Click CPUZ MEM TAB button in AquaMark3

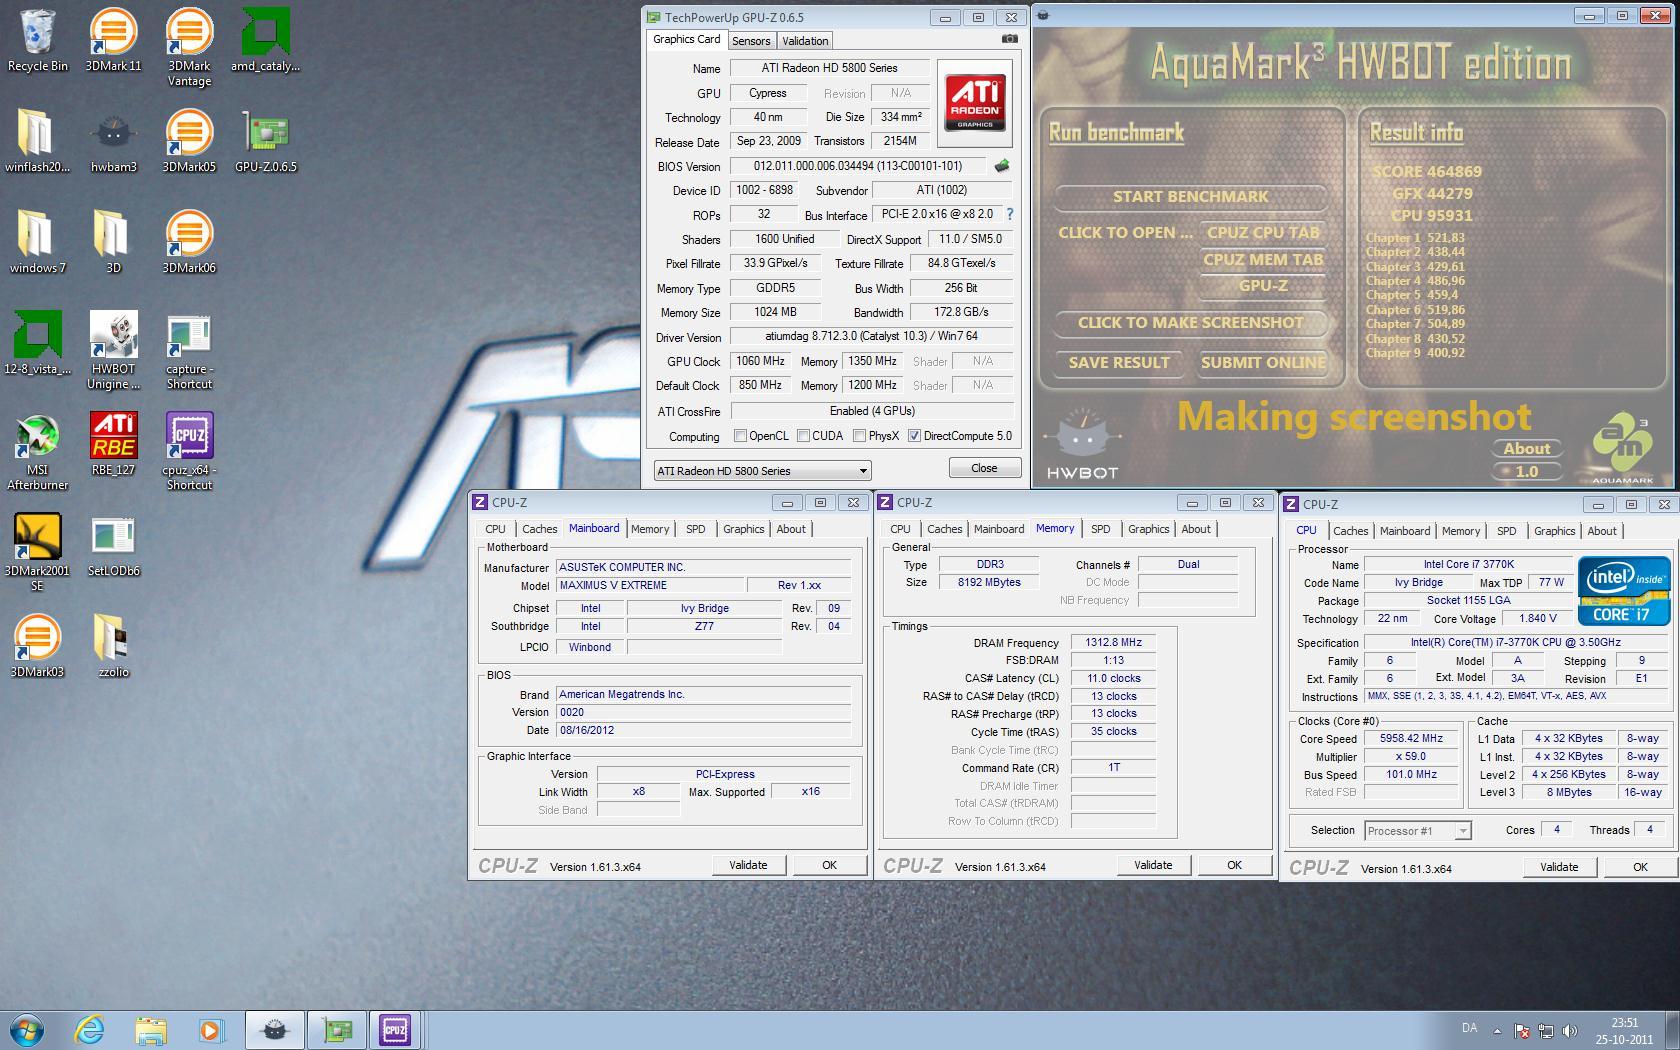pyautogui.click(x=1263, y=260)
